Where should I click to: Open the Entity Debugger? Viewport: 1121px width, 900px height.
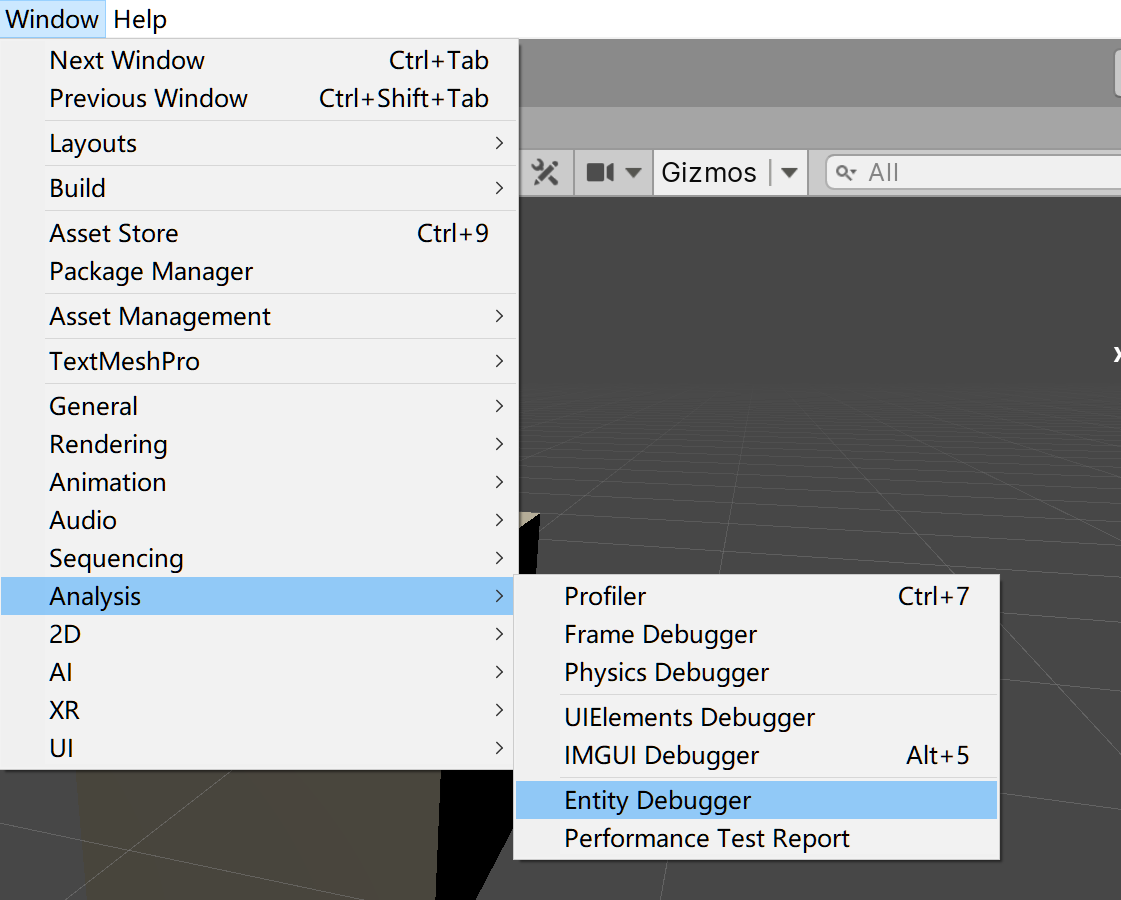(756, 800)
